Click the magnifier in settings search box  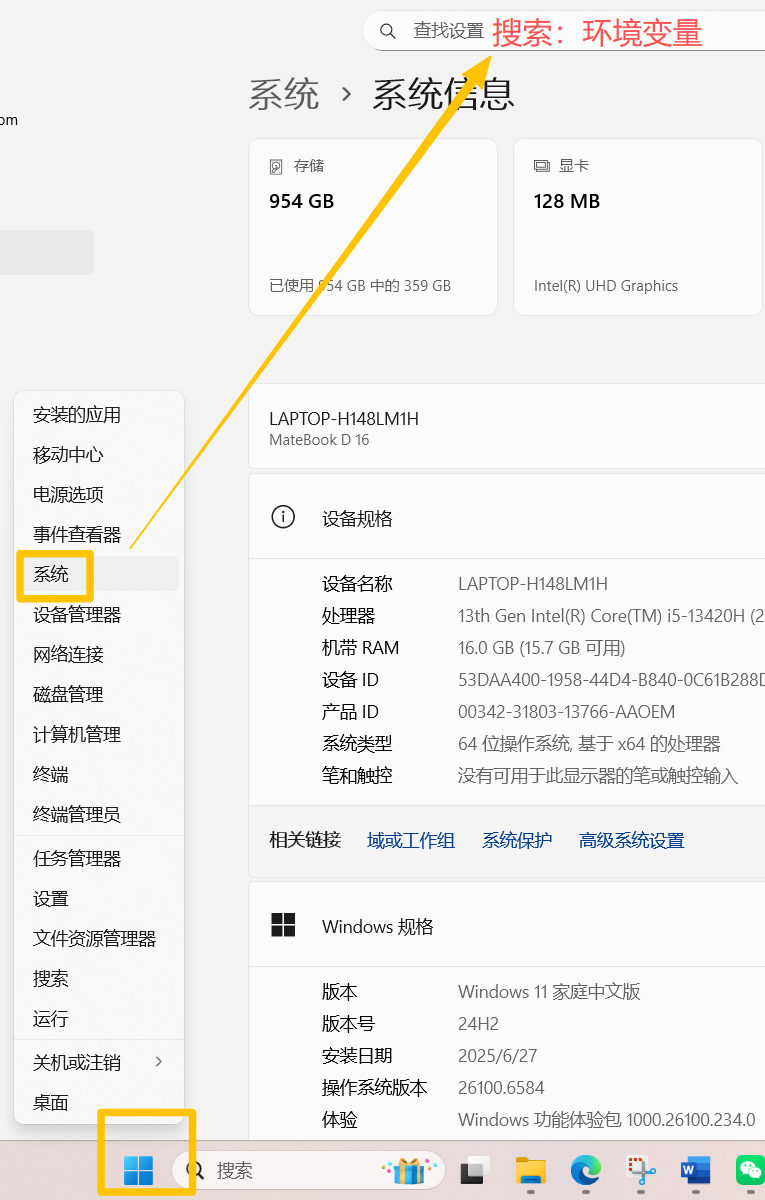(387, 32)
